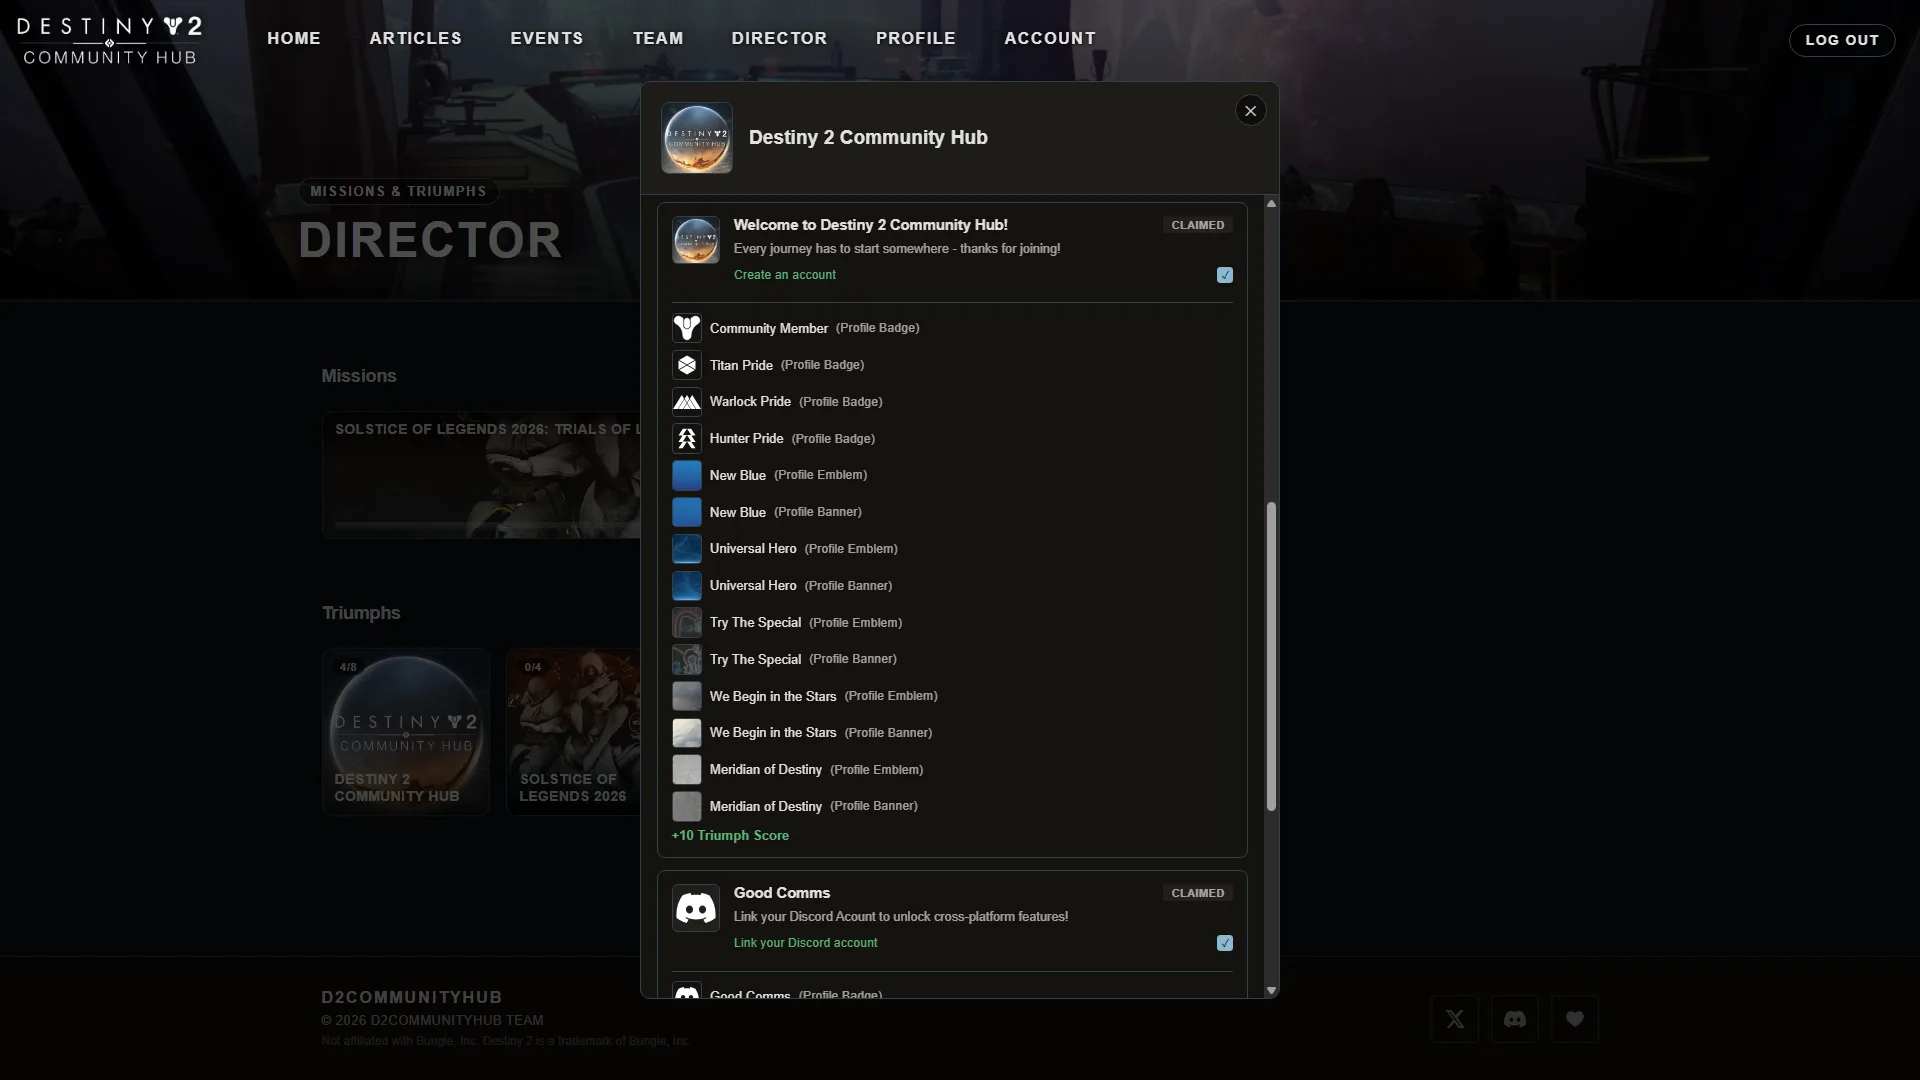The width and height of the screenshot is (1920, 1080).
Task: Click the Universal Hero Profile Banner icon
Action: [687, 586]
